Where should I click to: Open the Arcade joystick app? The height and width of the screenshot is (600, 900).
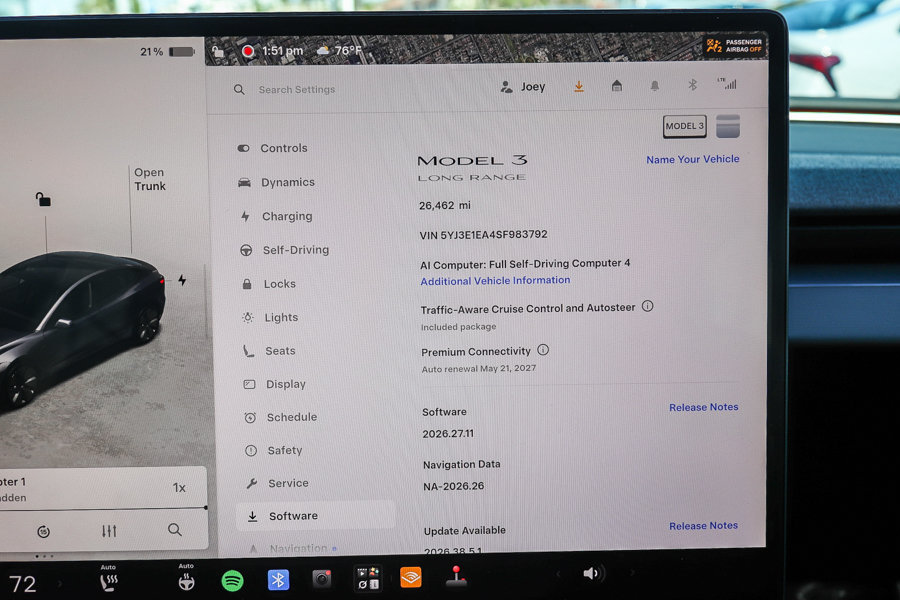tap(456, 576)
